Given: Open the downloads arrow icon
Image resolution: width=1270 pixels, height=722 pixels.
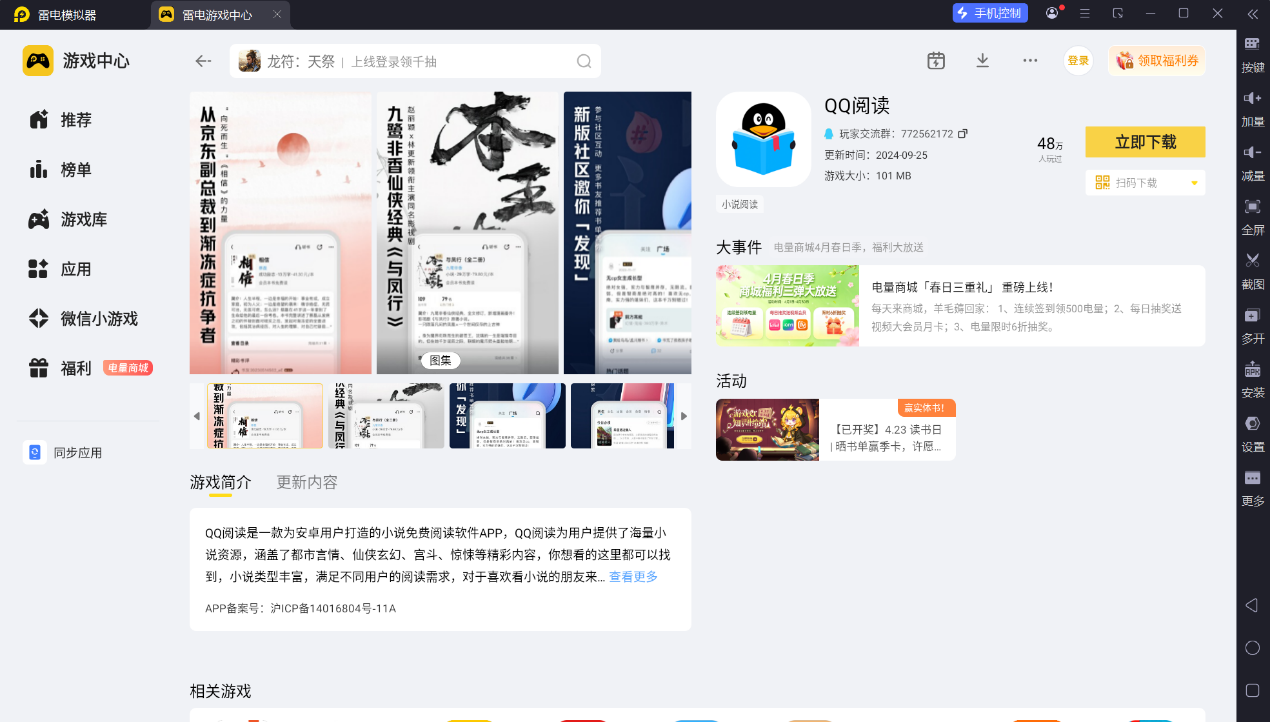Looking at the screenshot, I should point(983,60).
